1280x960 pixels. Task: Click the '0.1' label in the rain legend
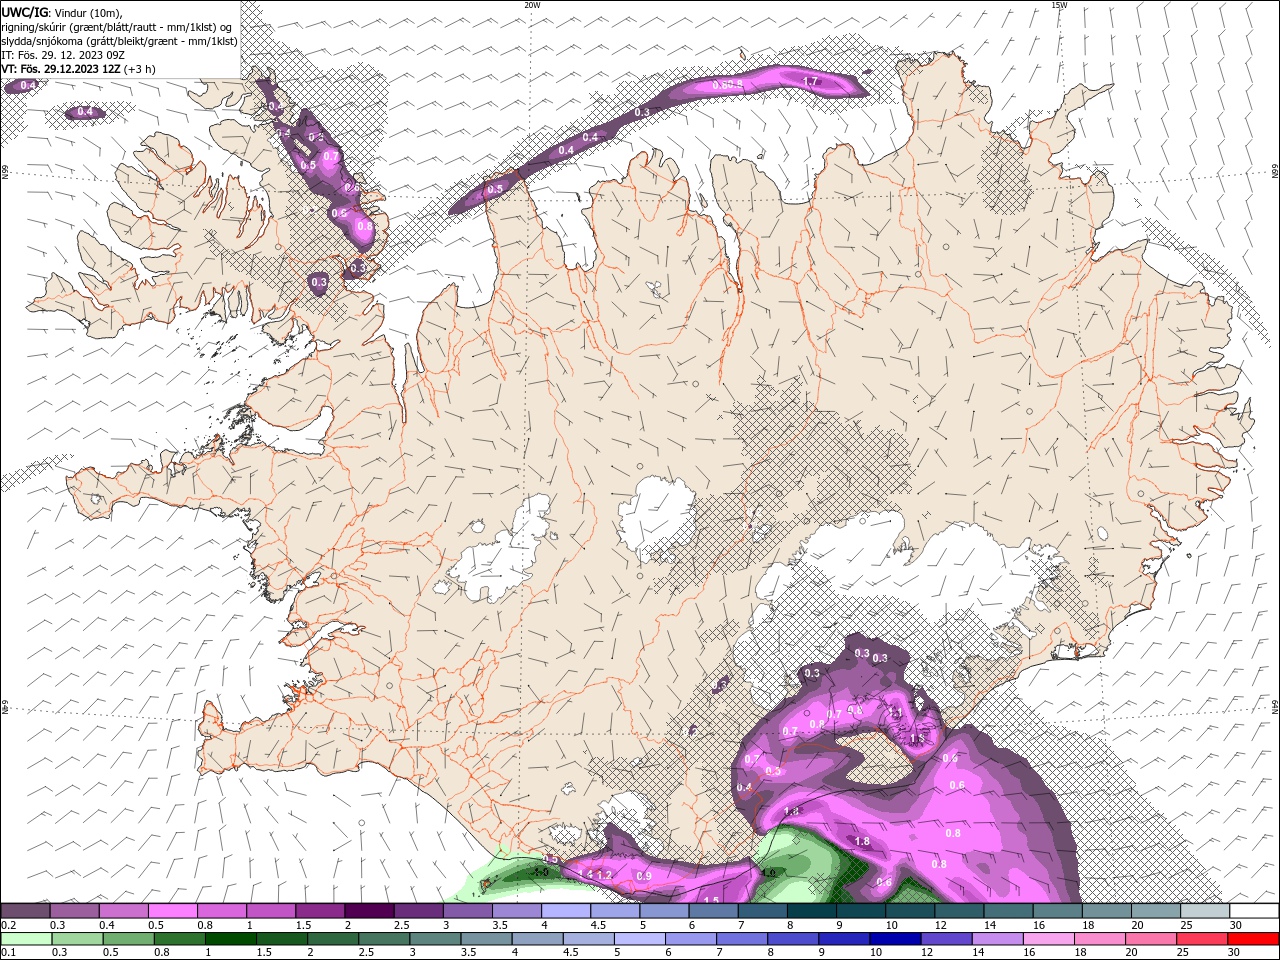(x=9, y=953)
